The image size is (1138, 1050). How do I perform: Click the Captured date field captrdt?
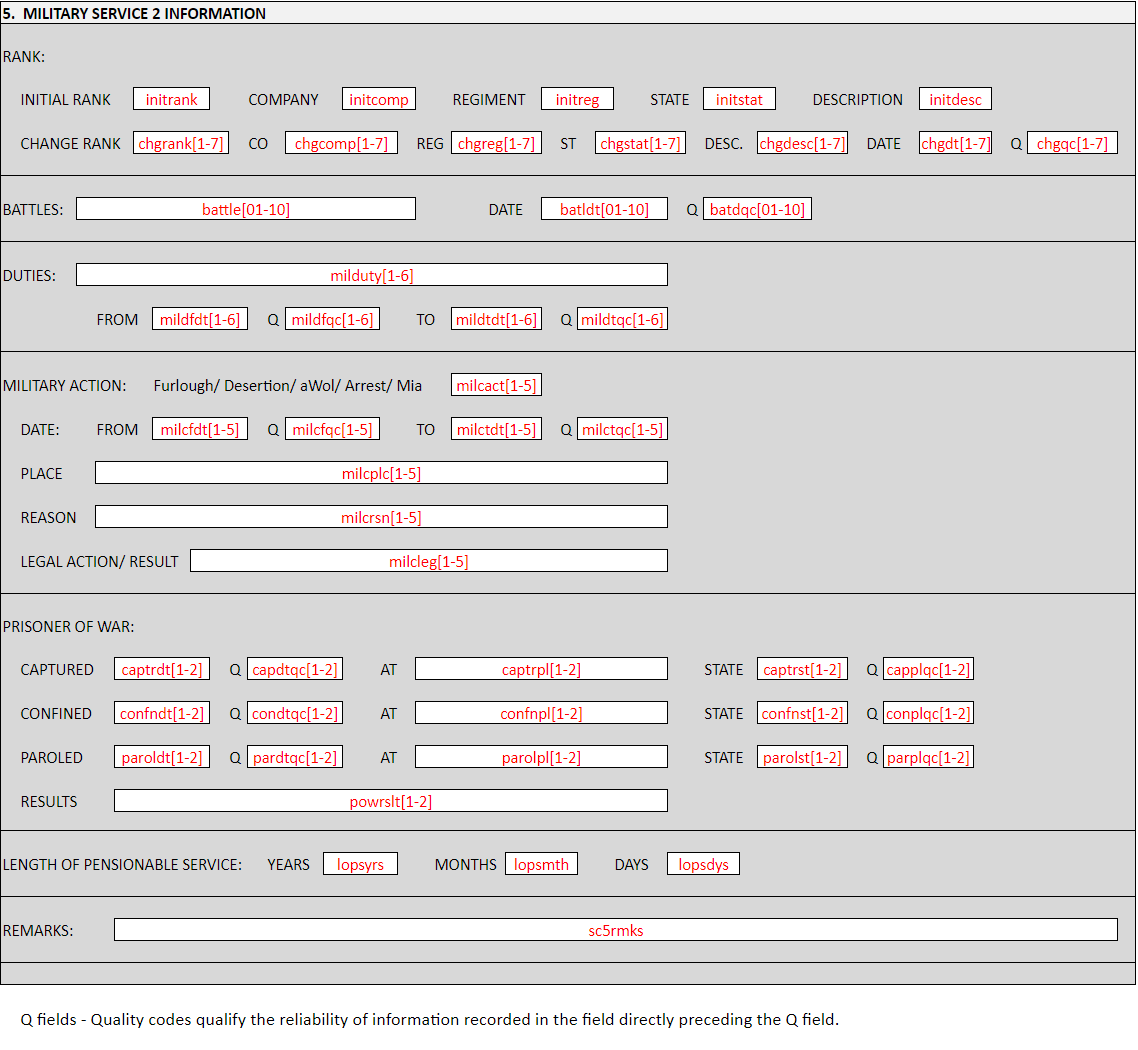[162, 669]
